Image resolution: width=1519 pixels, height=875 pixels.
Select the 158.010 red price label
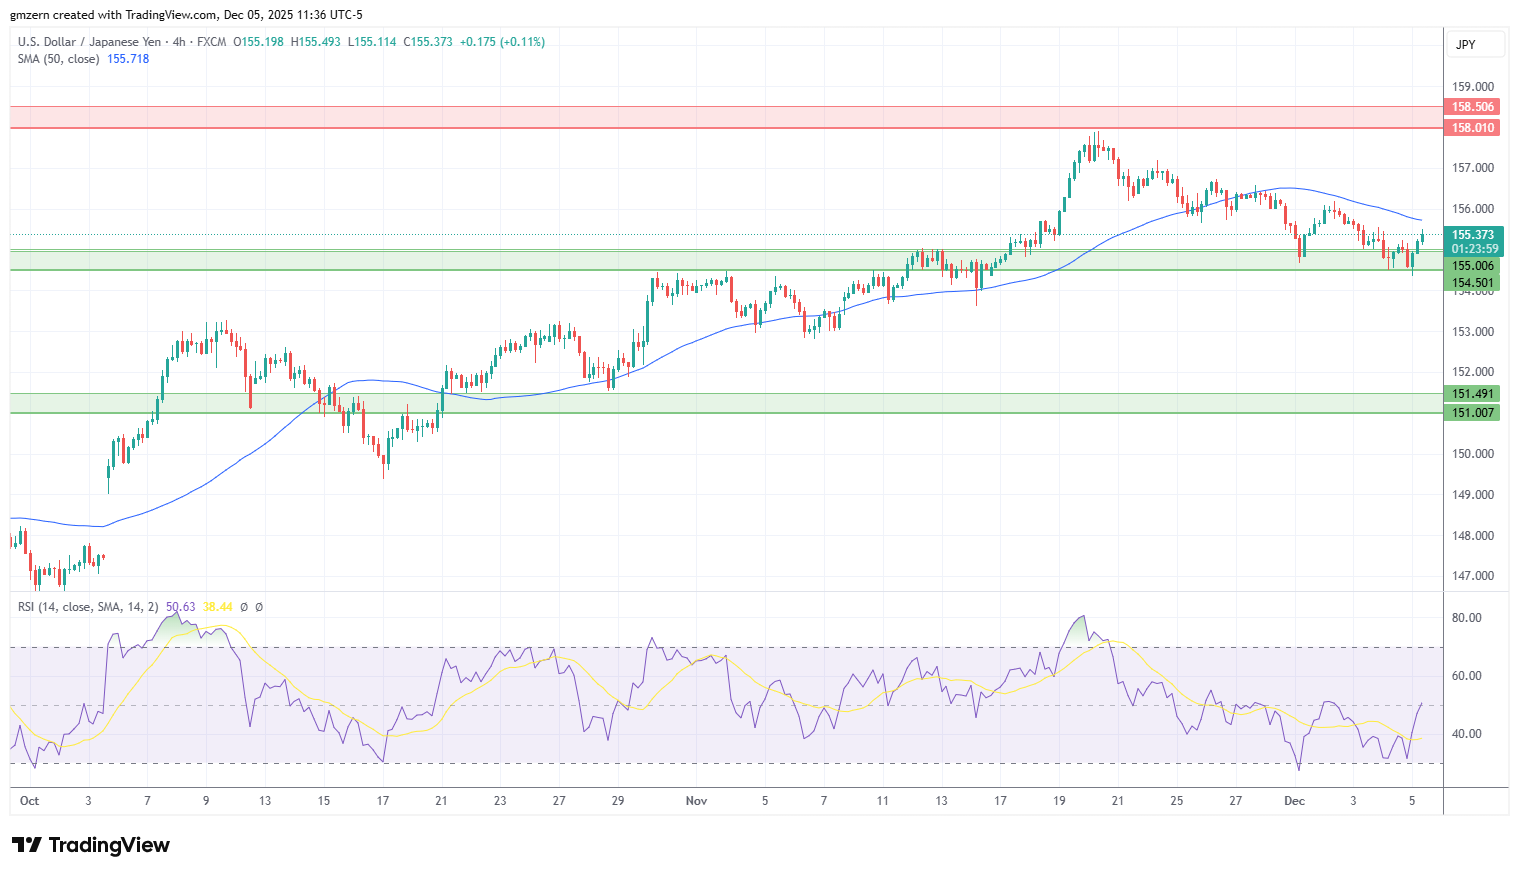[1473, 128]
